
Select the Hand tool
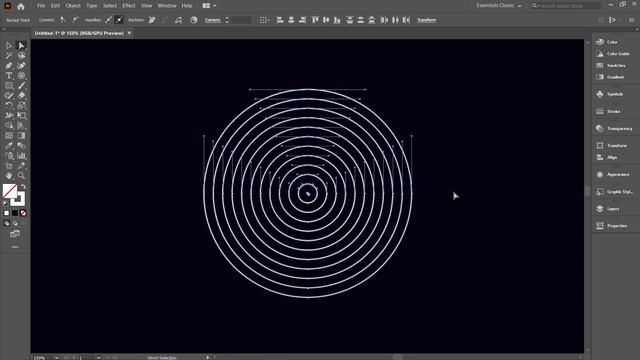coord(9,176)
